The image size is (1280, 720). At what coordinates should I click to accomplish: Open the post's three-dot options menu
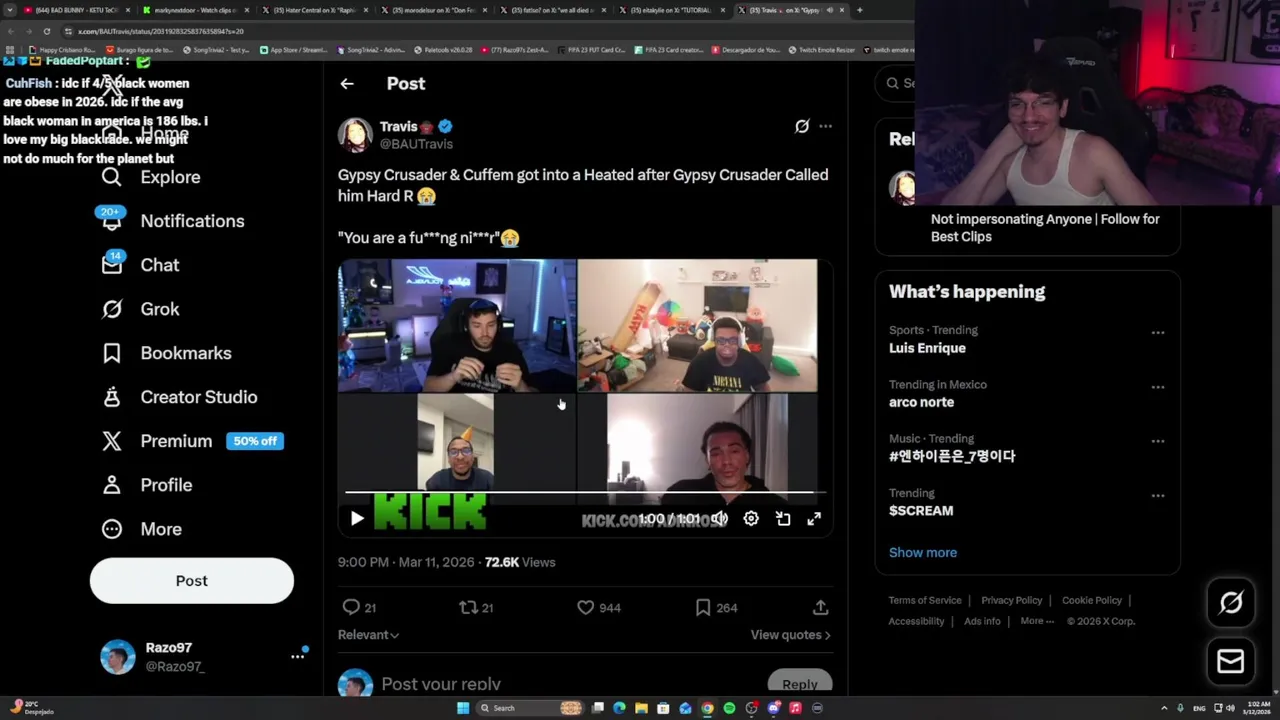pos(825,126)
